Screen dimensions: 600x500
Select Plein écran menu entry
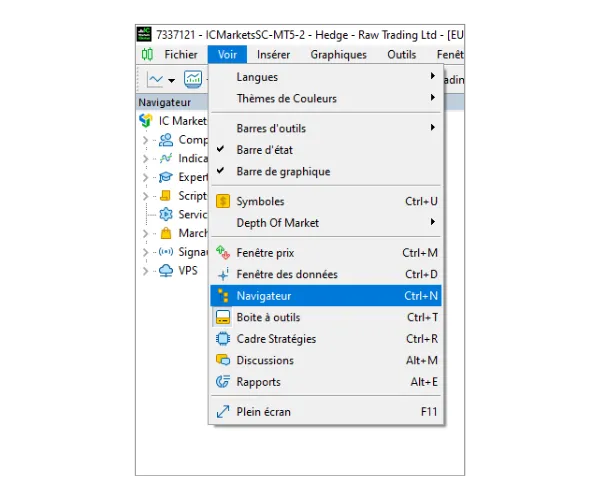pos(326,412)
